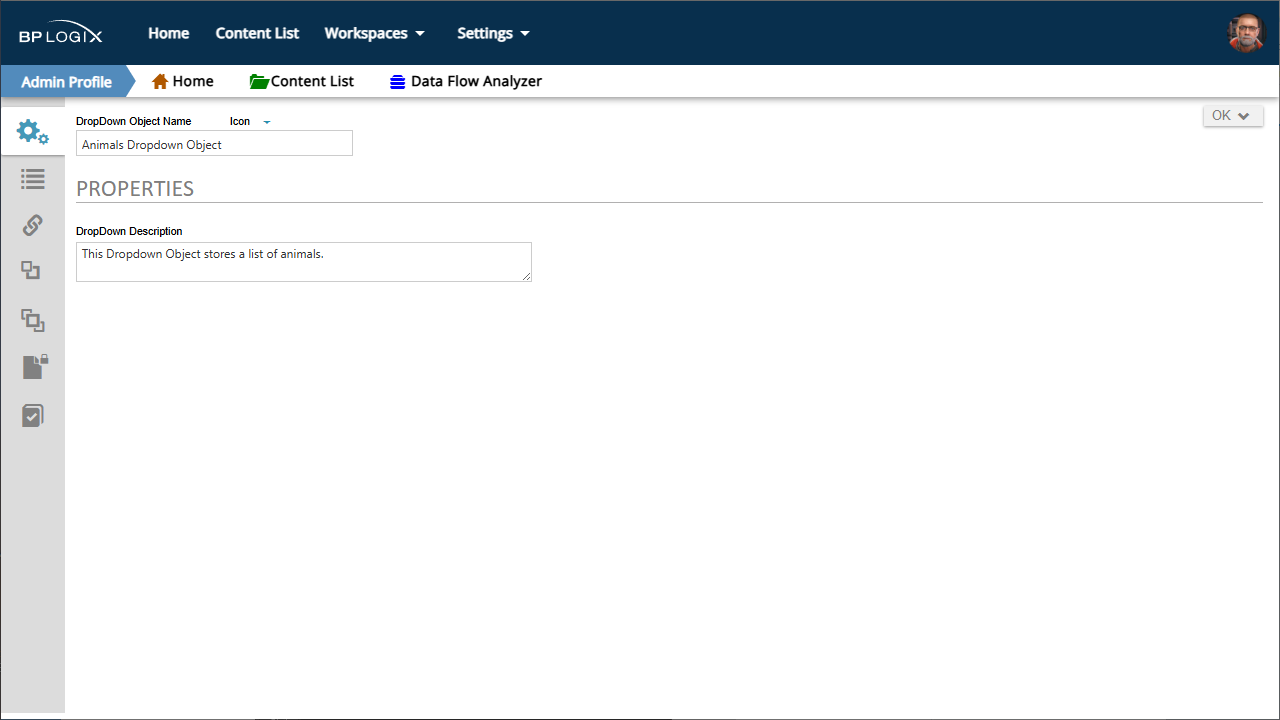
Task: Click the blue Data Flow Analyzer icon
Action: coord(398,82)
